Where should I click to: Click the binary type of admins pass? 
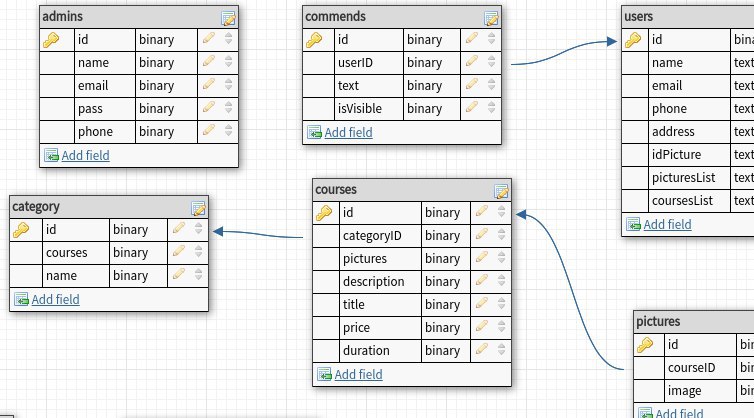(156, 109)
